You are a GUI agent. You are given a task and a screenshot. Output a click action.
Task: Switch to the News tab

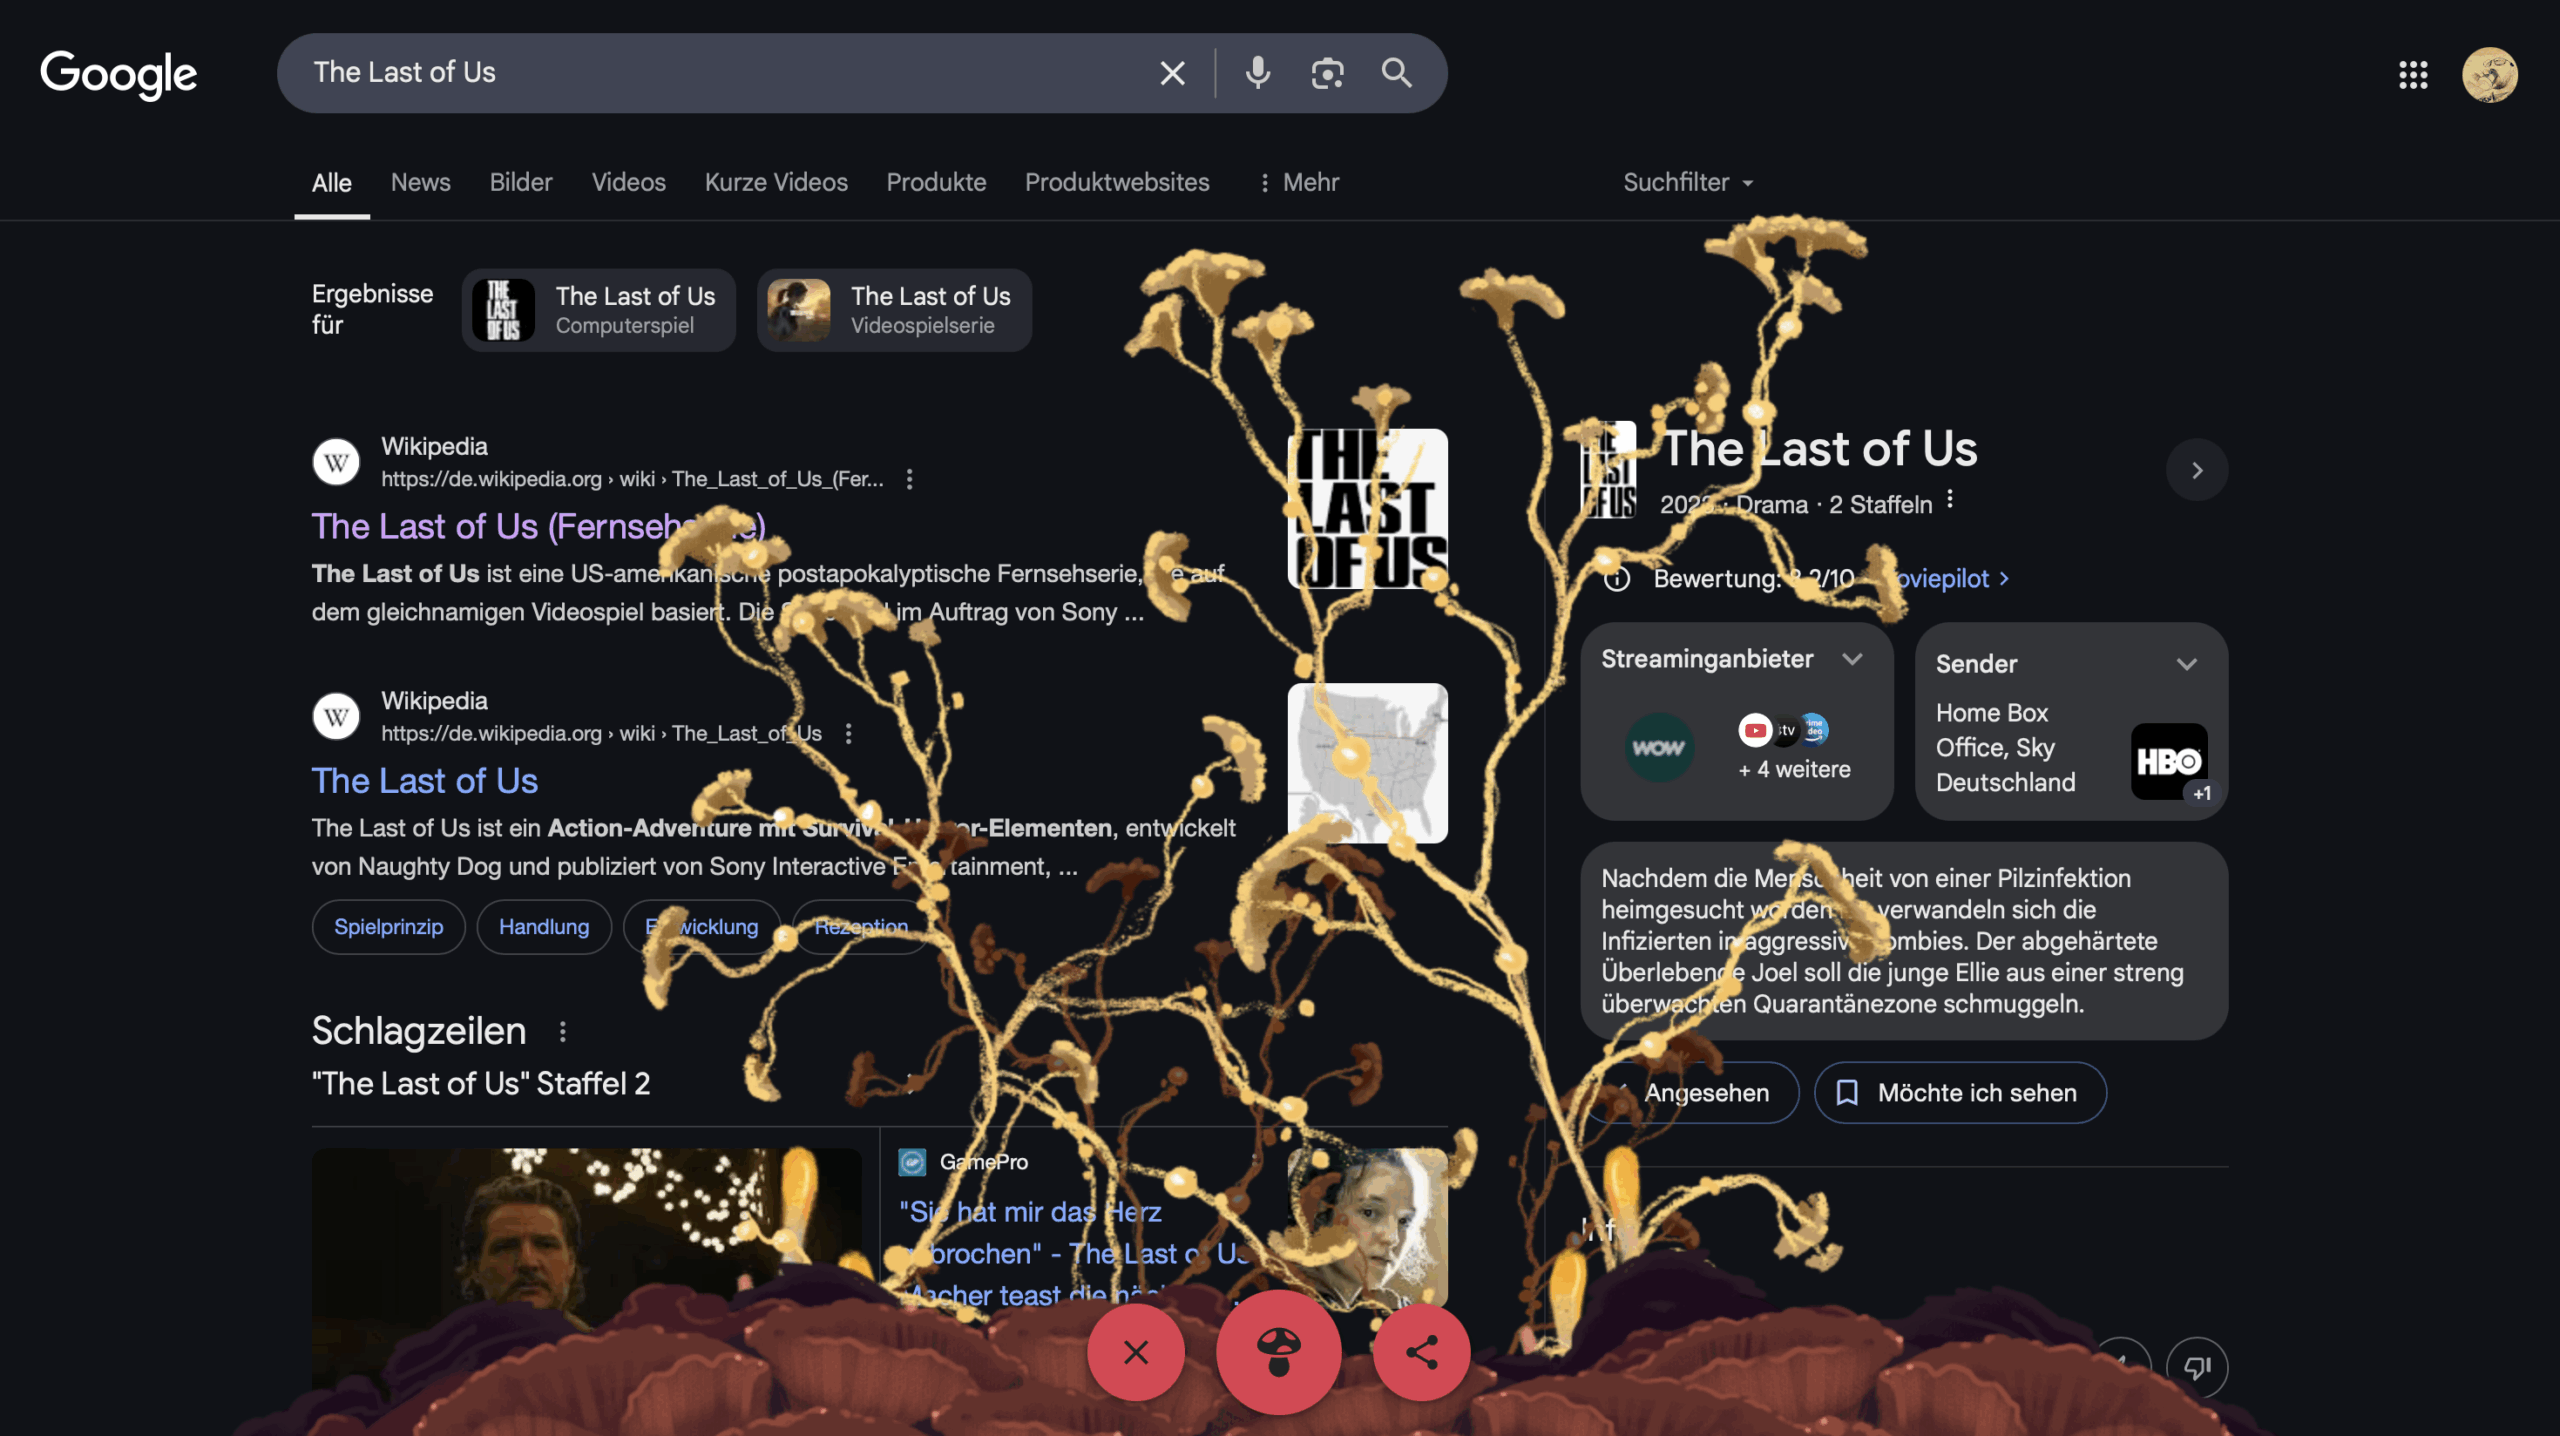(x=420, y=182)
